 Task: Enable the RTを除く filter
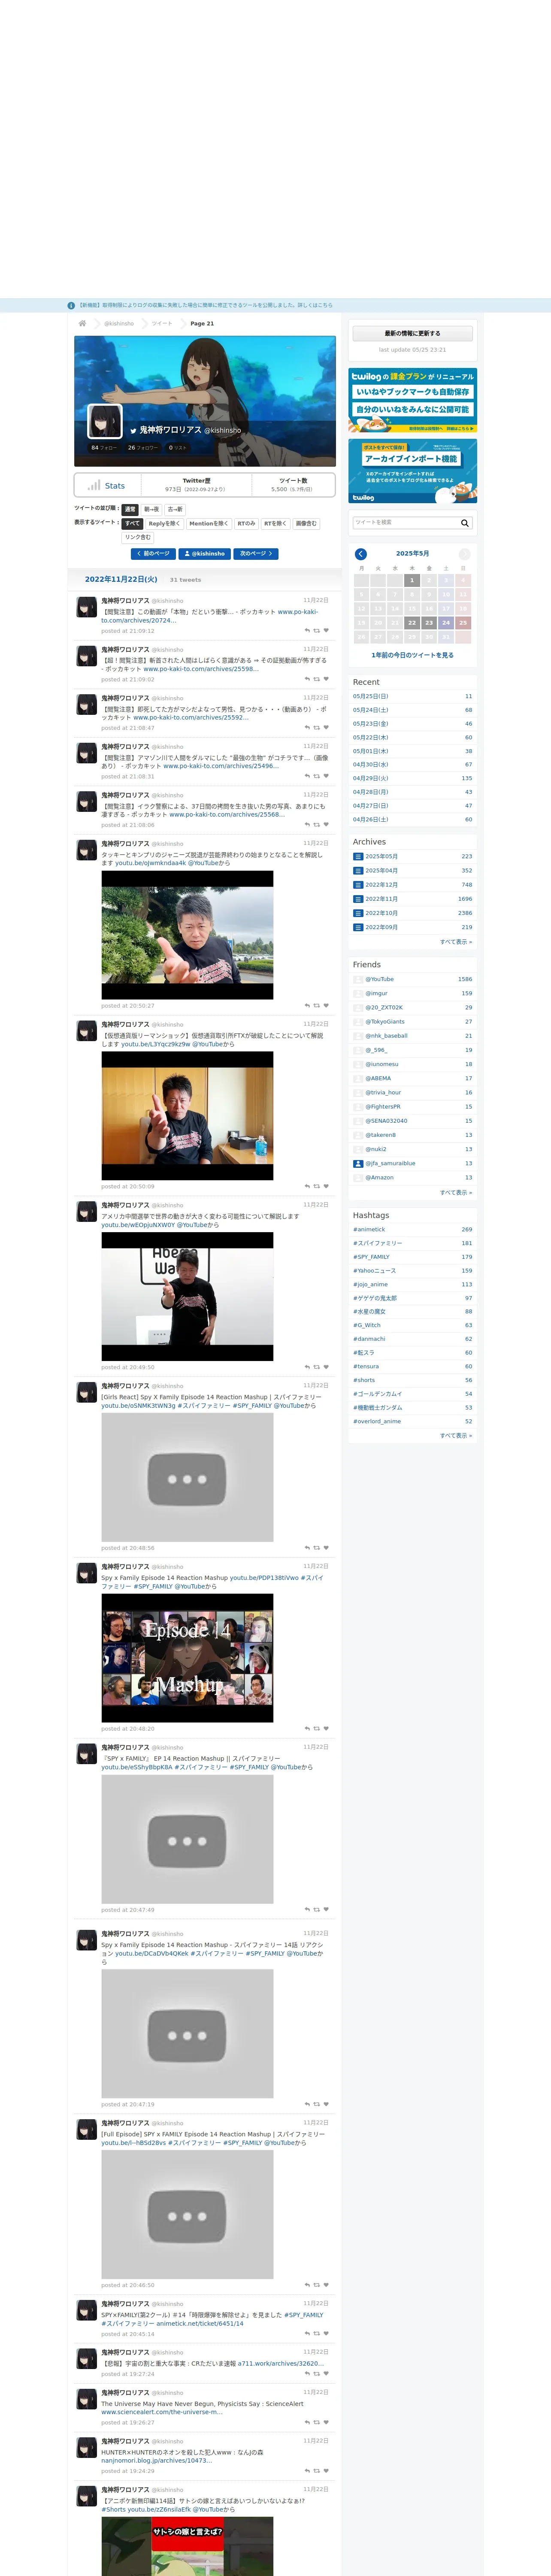click(x=275, y=523)
